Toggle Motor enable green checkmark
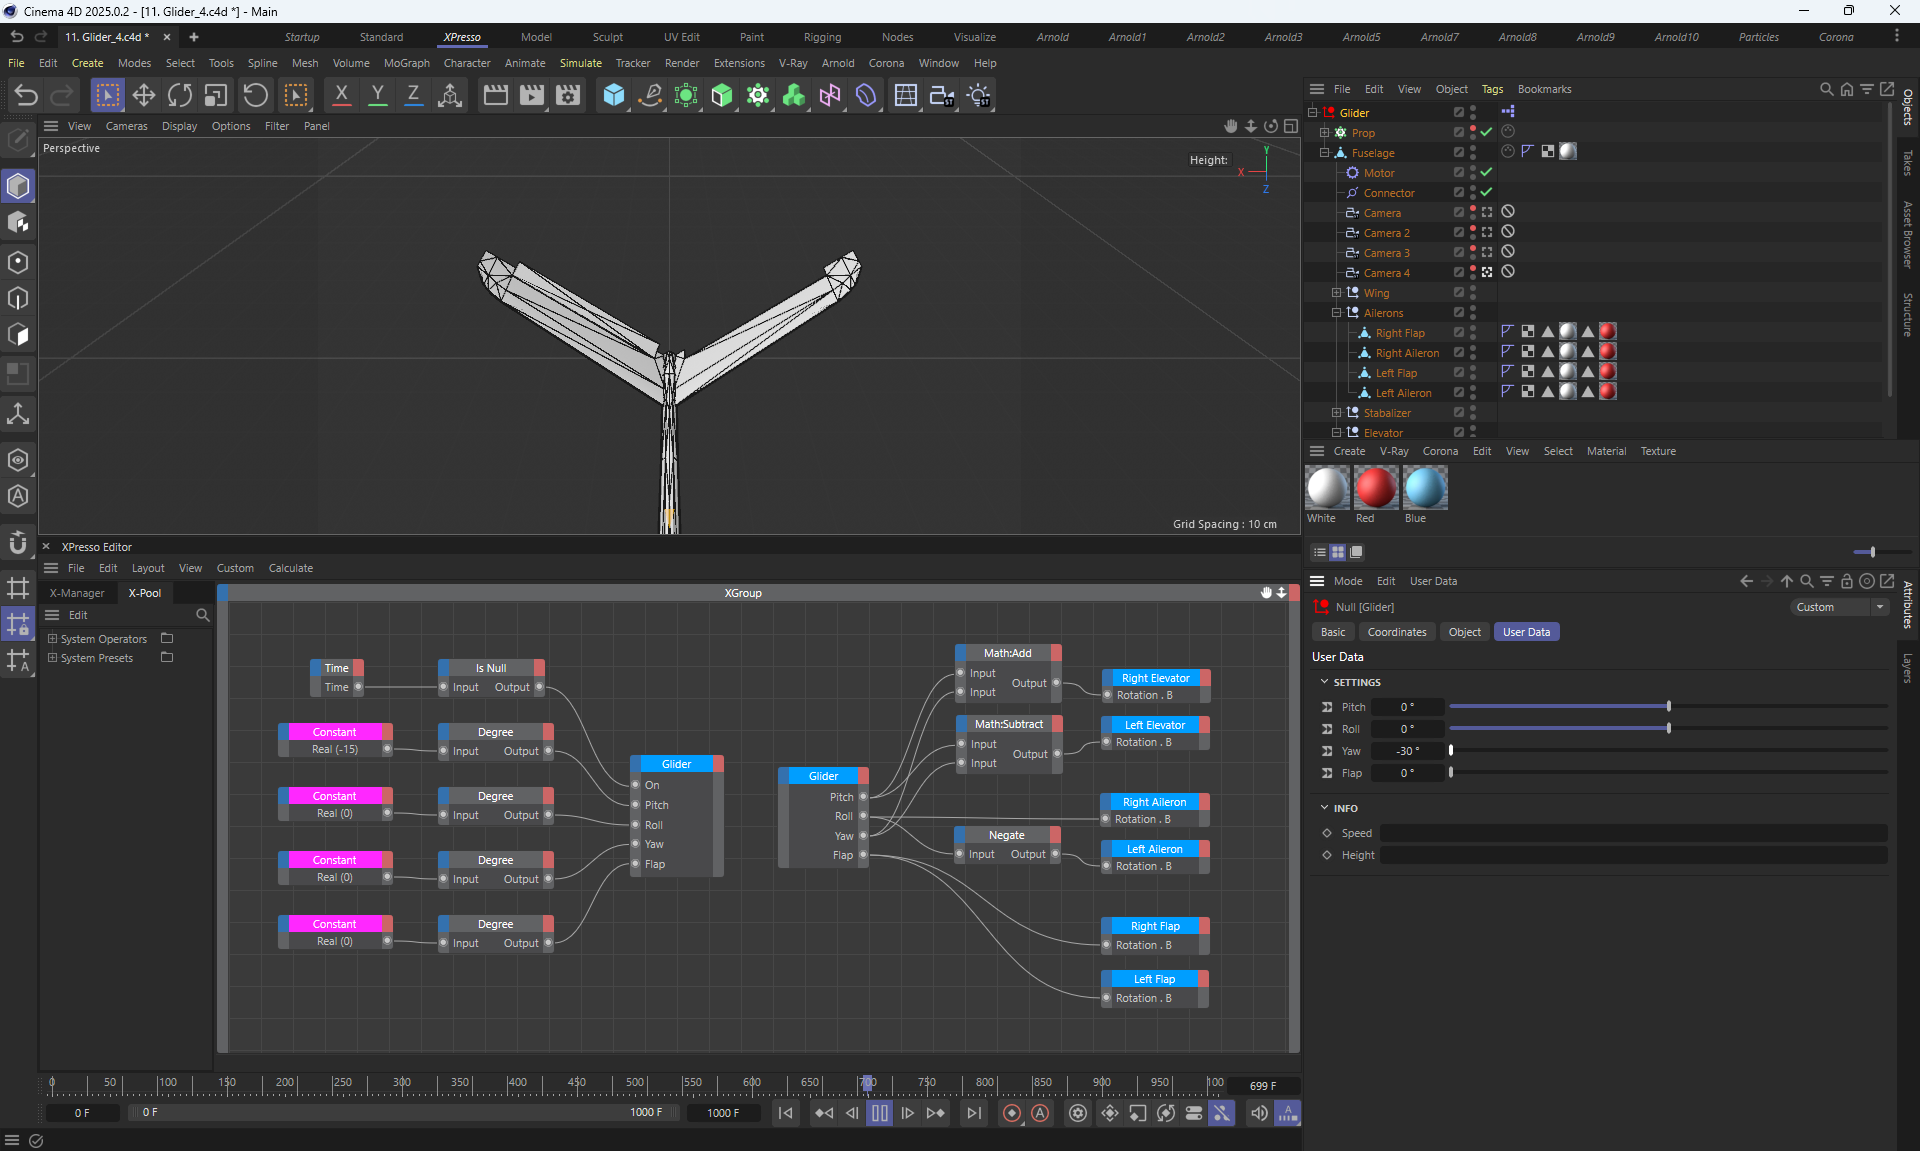This screenshot has width=1920, height=1151. (x=1486, y=172)
